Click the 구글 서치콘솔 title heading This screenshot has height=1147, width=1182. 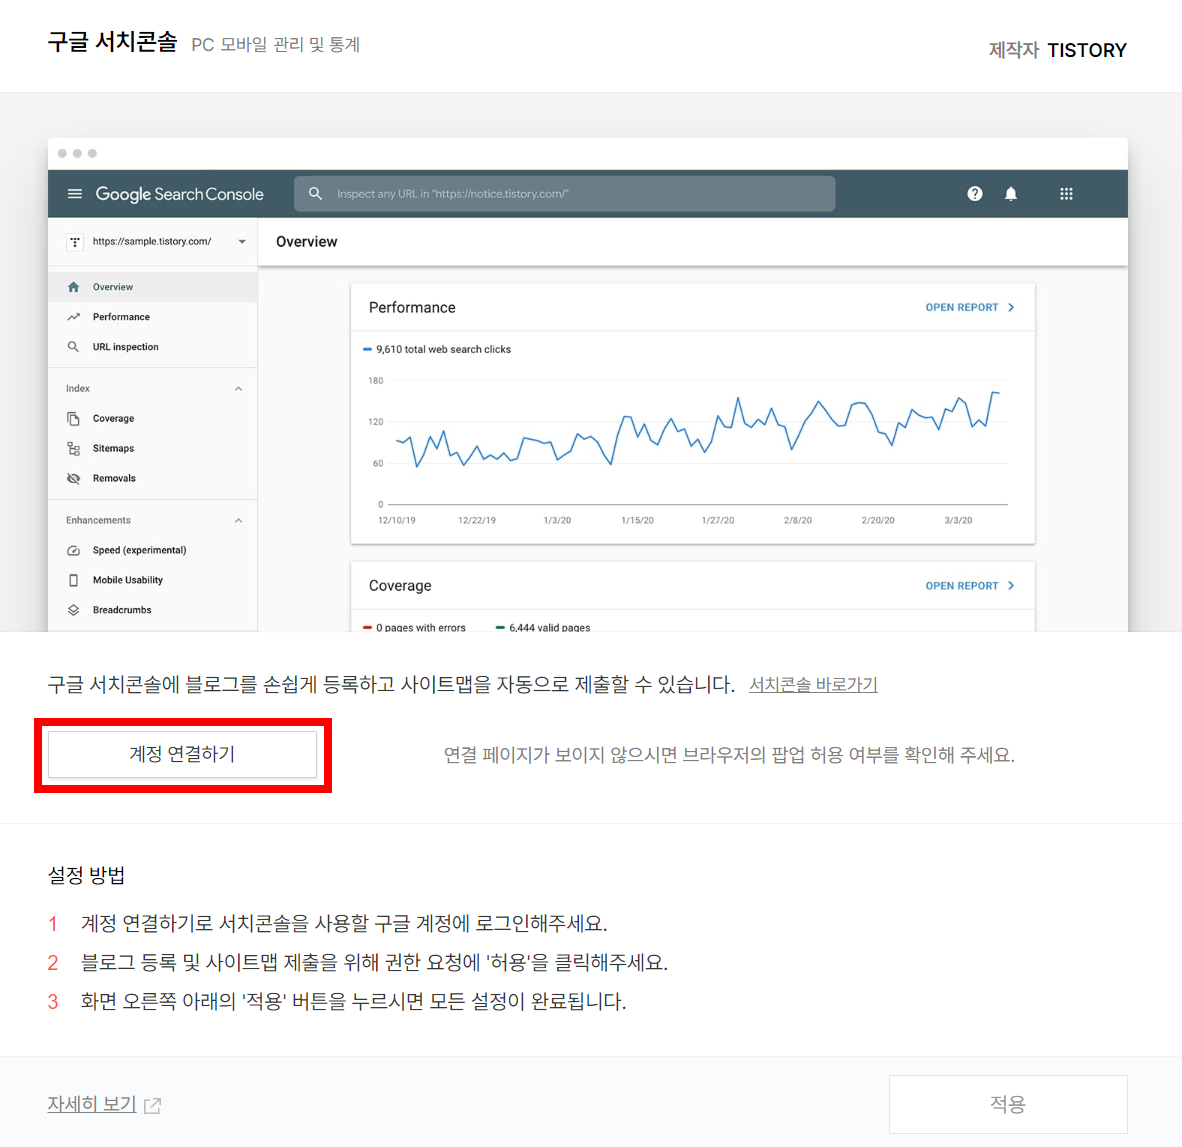112,41
